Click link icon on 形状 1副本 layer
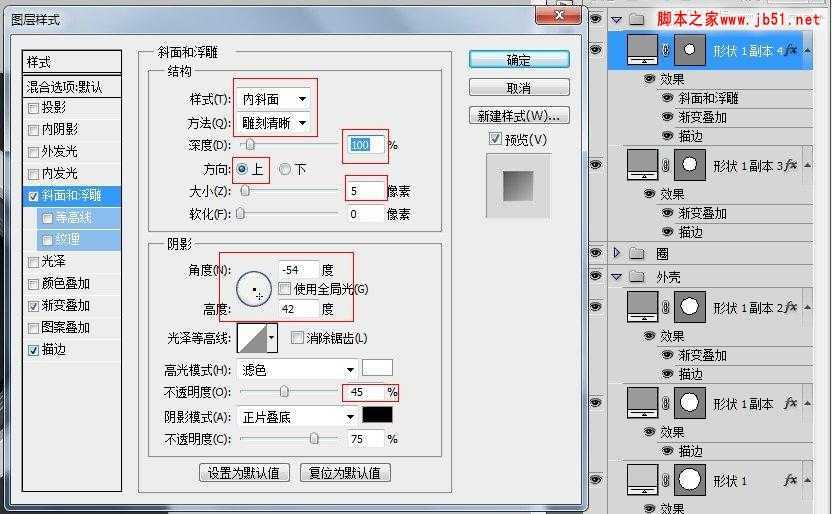The height and width of the screenshot is (514, 832). (666, 403)
